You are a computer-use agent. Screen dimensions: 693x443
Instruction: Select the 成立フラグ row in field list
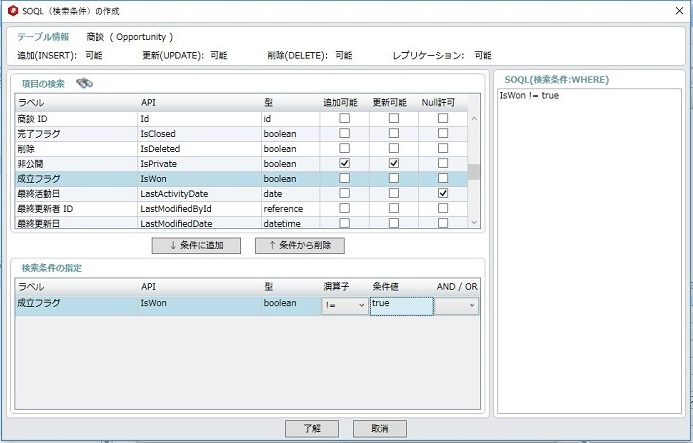[241, 179]
